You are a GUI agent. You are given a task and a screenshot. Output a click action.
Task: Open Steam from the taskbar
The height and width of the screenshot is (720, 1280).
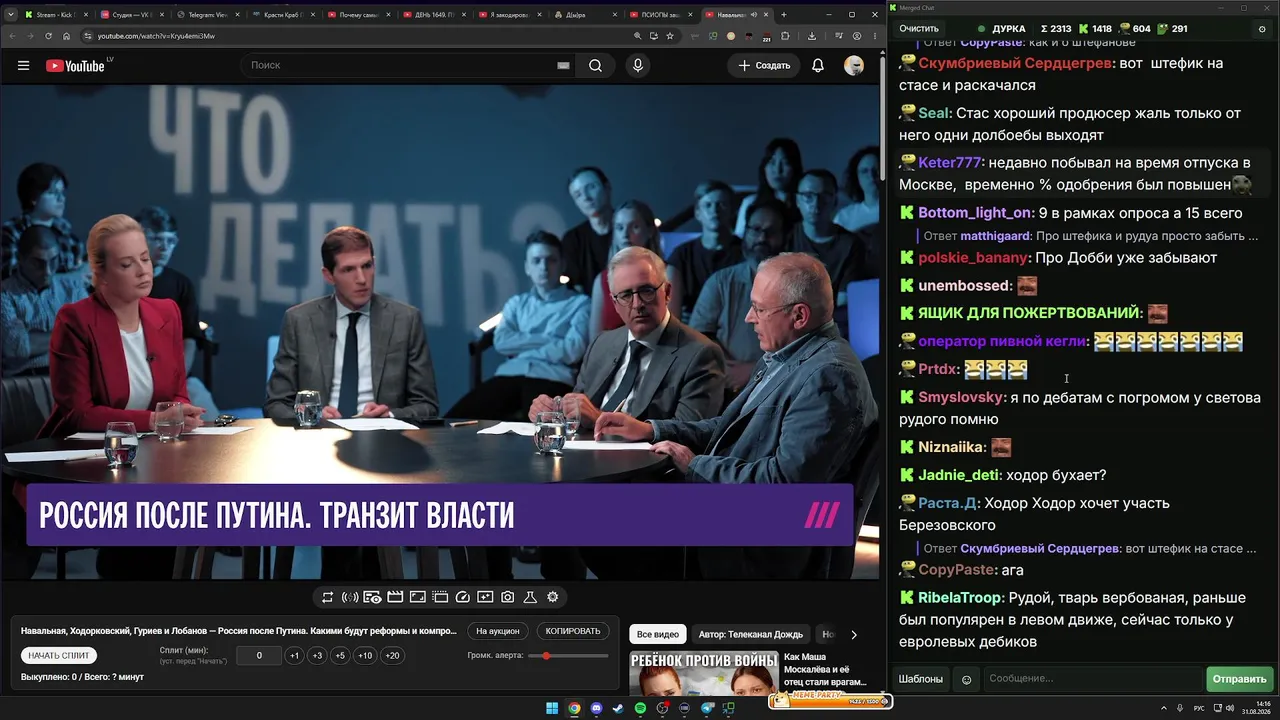point(618,708)
